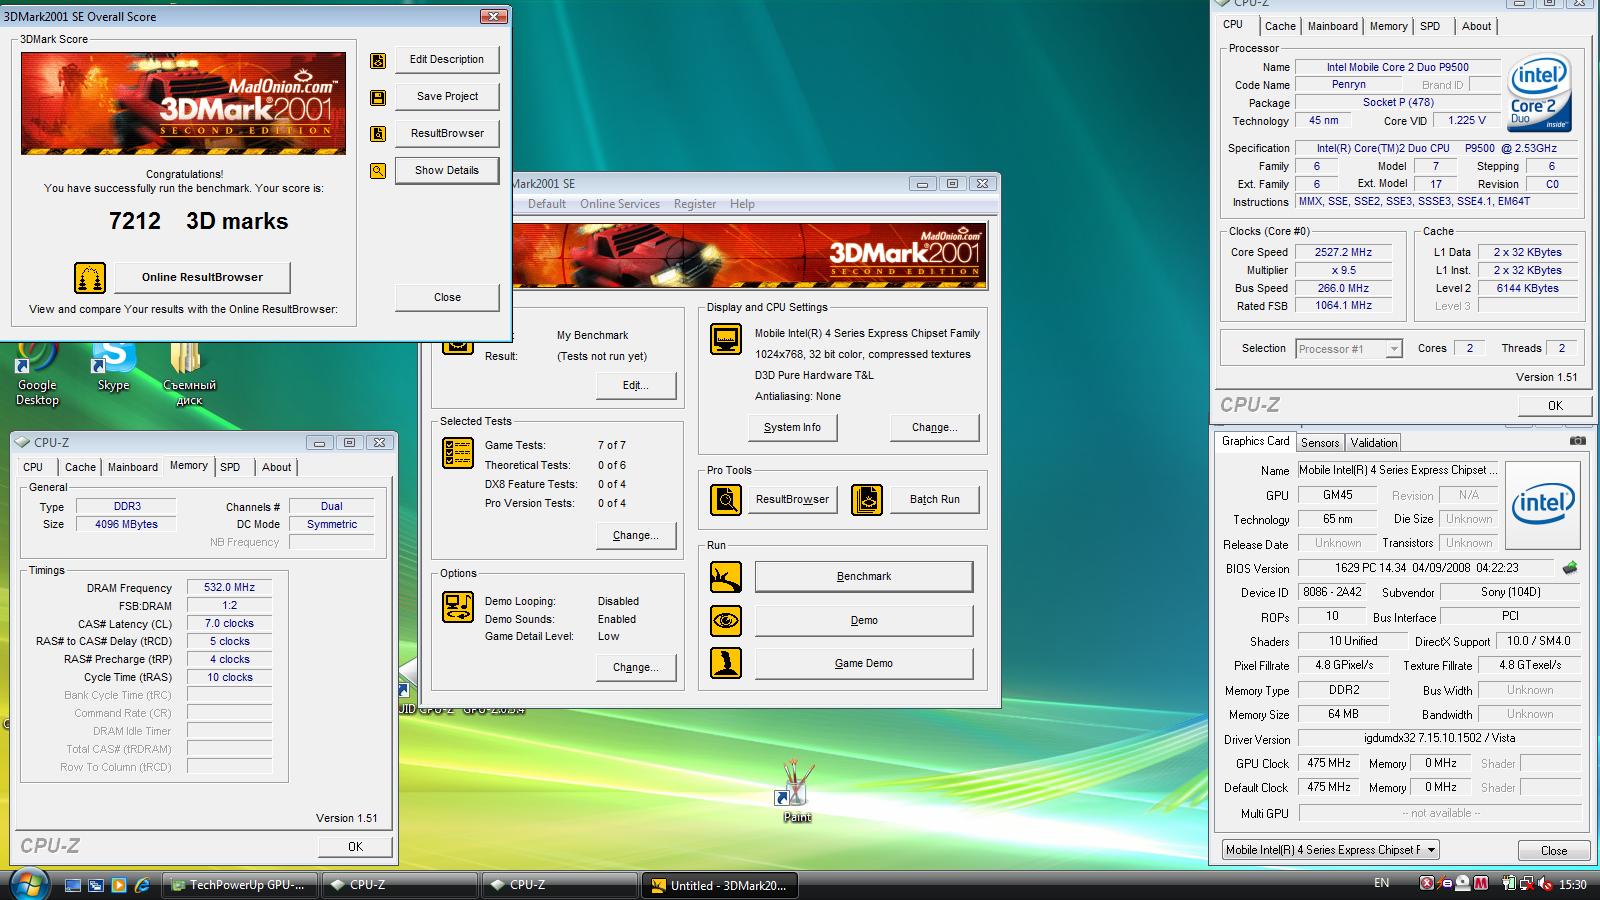
Task: Open the removable disk desktop icon
Action: [x=189, y=374]
